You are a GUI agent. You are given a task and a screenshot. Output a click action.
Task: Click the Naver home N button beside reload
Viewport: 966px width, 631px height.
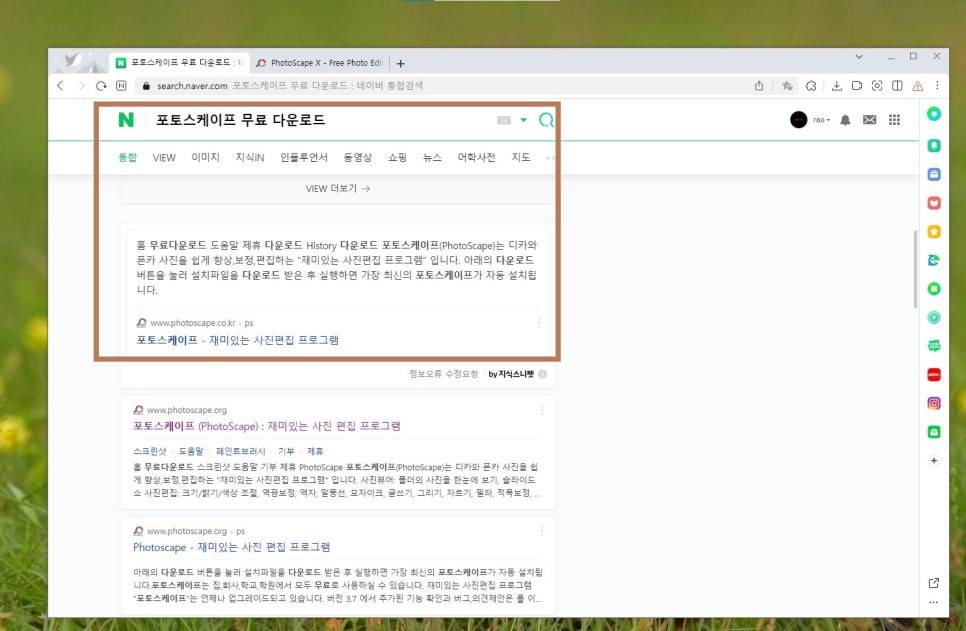tap(121, 86)
